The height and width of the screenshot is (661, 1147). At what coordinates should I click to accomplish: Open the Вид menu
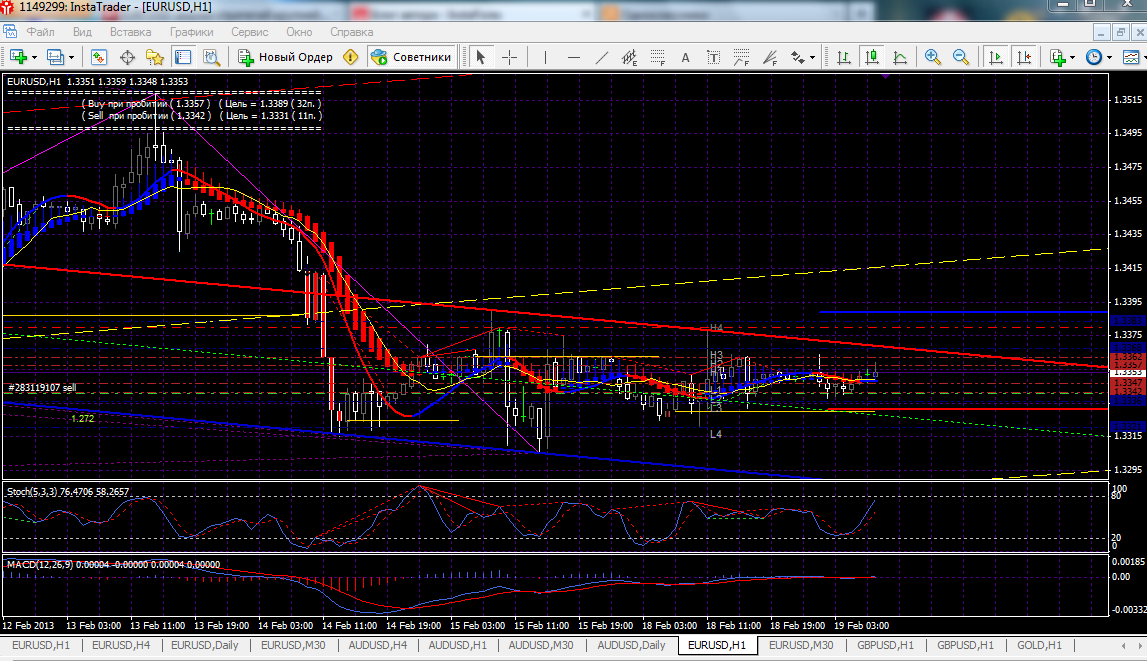point(82,32)
